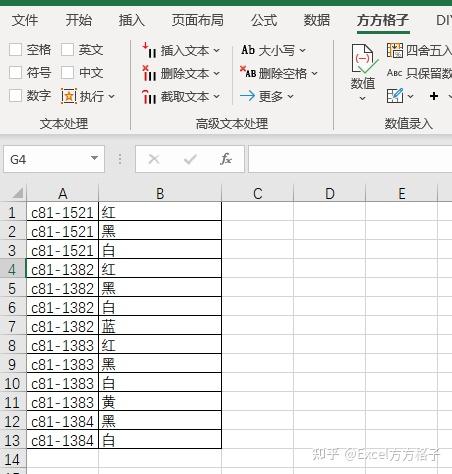Select row 7 header
Screen dimensions: 452x474
point(13,326)
